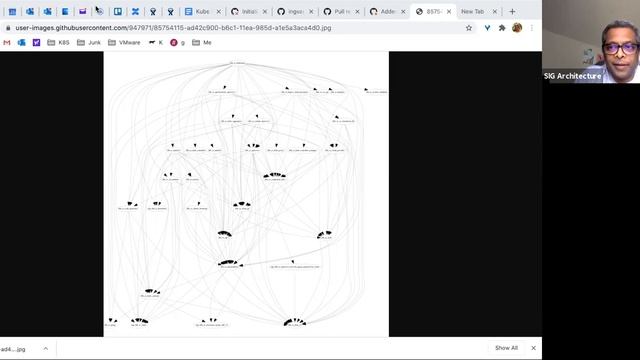The image size is (640, 360).
Task: View site info via the lock icon
Action: tap(8, 28)
